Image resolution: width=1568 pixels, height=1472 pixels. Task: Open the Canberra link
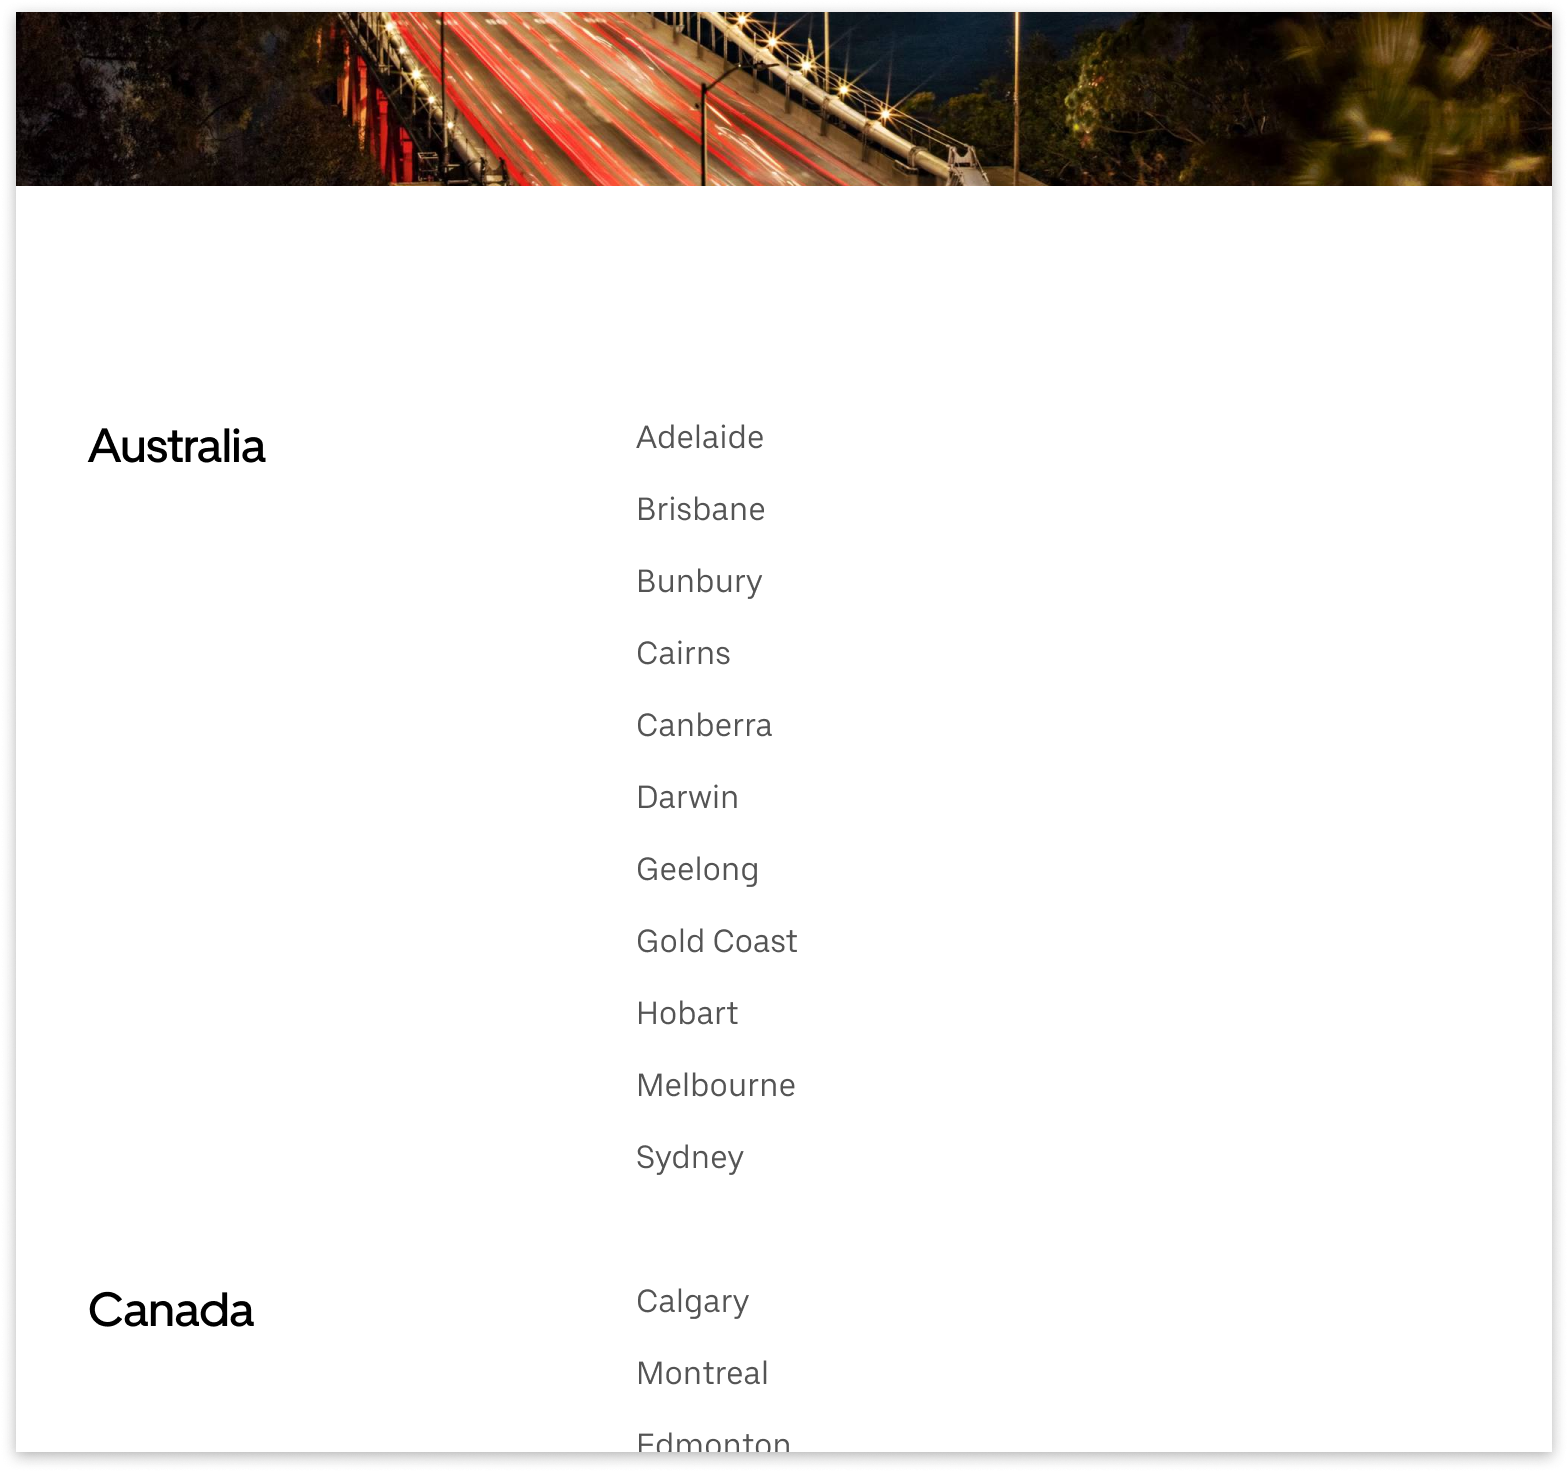[x=705, y=725]
